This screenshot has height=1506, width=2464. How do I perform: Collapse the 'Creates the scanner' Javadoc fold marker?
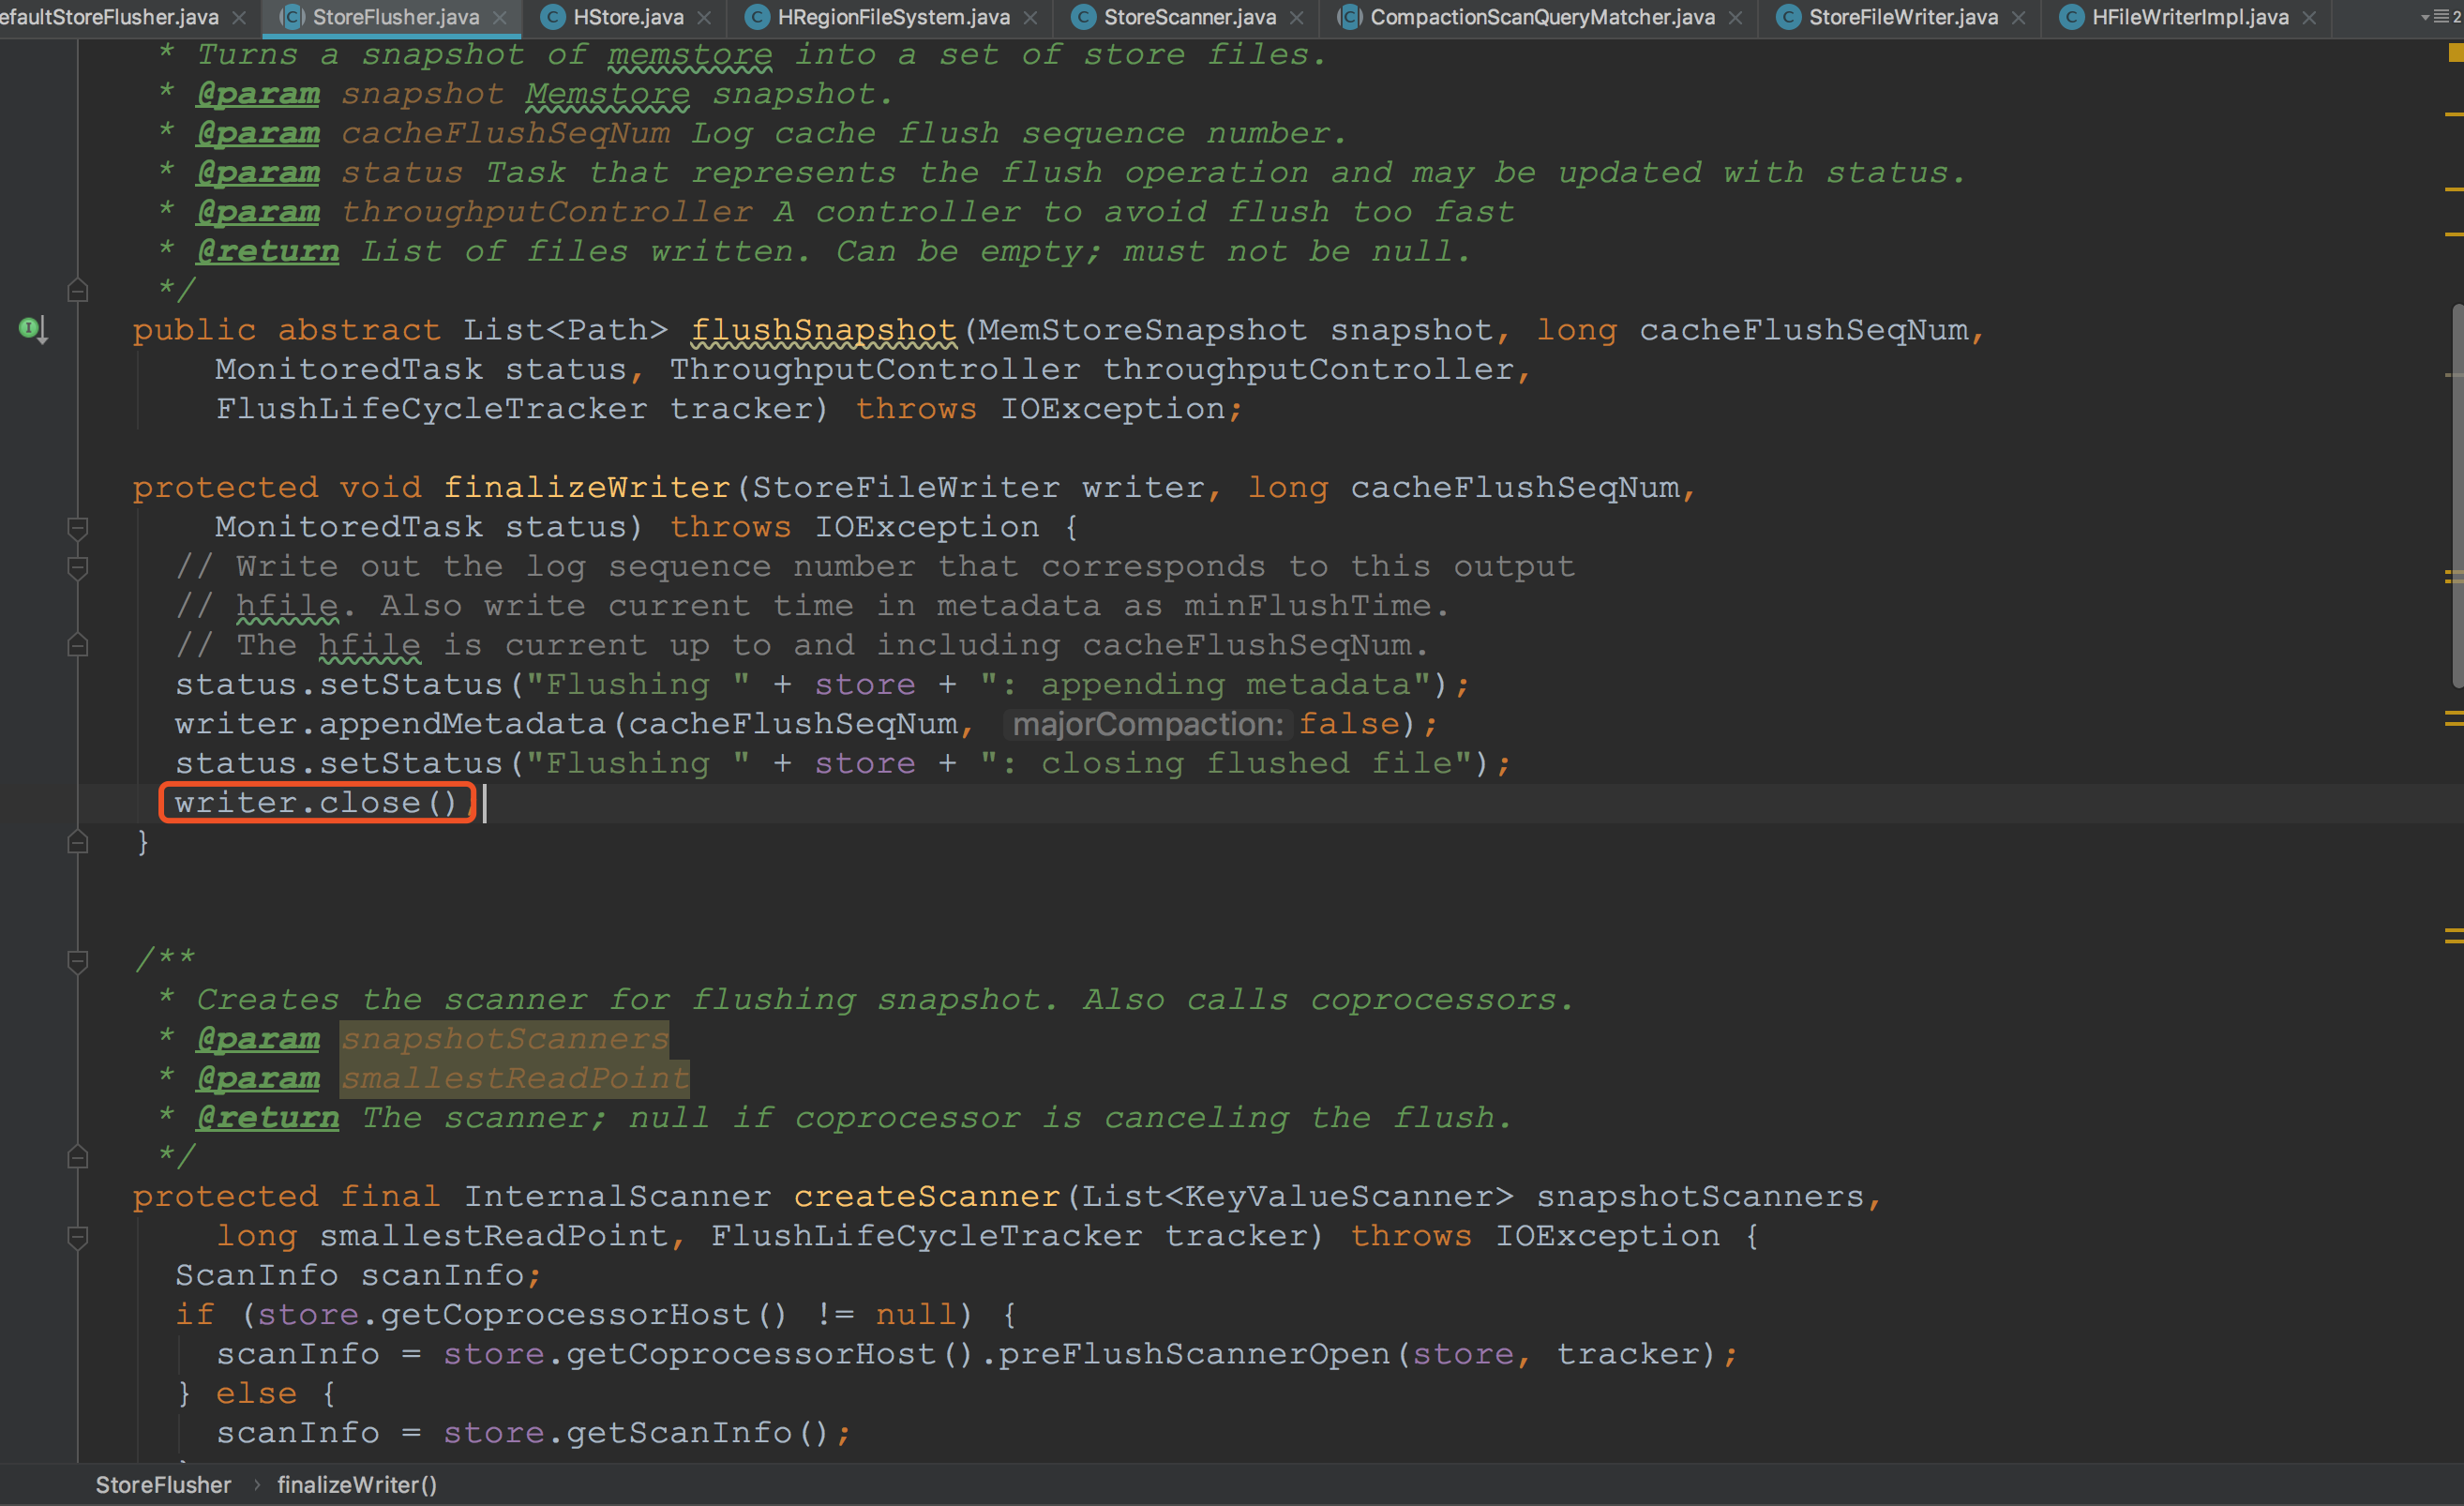click(x=77, y=961)
